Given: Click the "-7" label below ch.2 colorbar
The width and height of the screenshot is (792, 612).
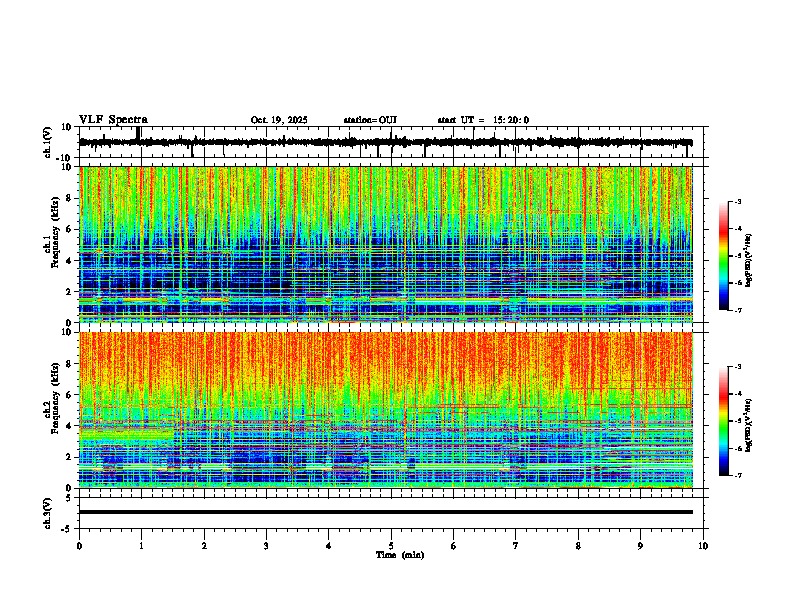Looking at the screenshot, I should click(x=737, y=475).
